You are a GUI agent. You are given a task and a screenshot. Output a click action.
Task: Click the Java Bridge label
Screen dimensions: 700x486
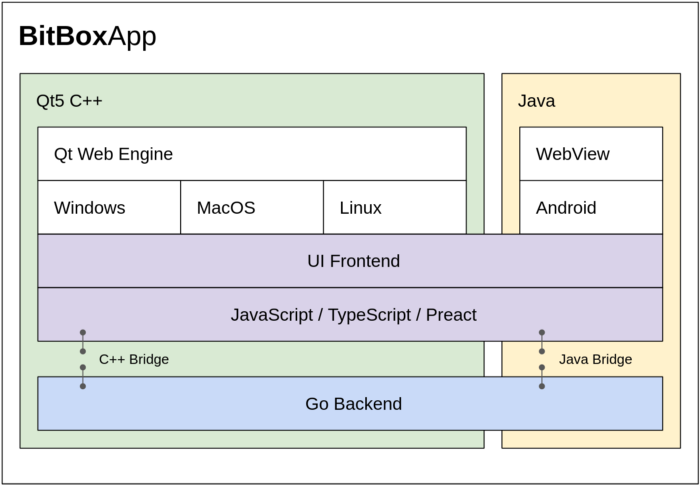(596, 359)
